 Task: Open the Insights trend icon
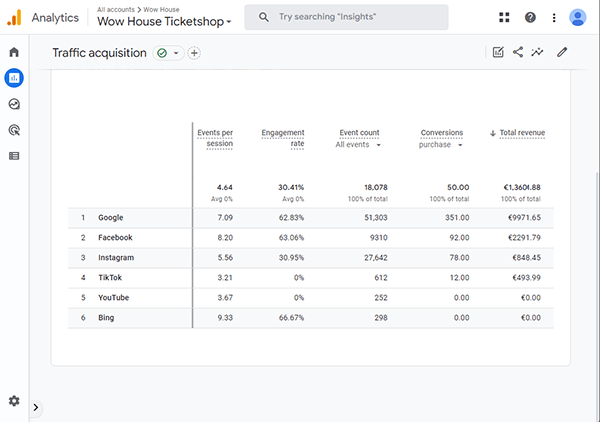click(x=538, y=52)
